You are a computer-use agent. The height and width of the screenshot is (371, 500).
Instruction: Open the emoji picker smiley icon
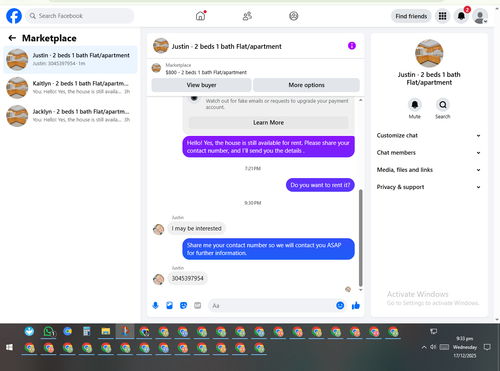pos(340,305)
